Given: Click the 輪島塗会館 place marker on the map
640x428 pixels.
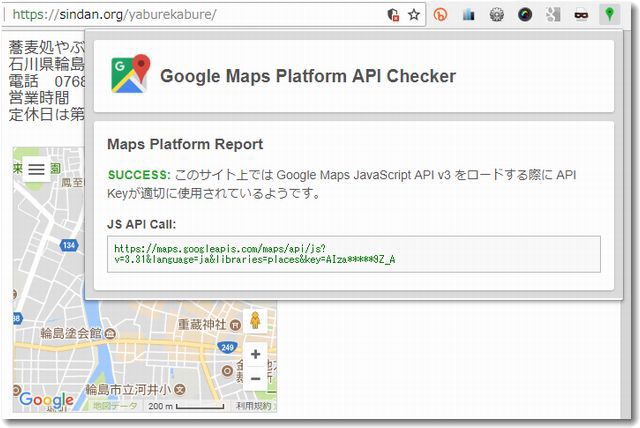Looking at the screenshot, I should click(x=110, y=334).
